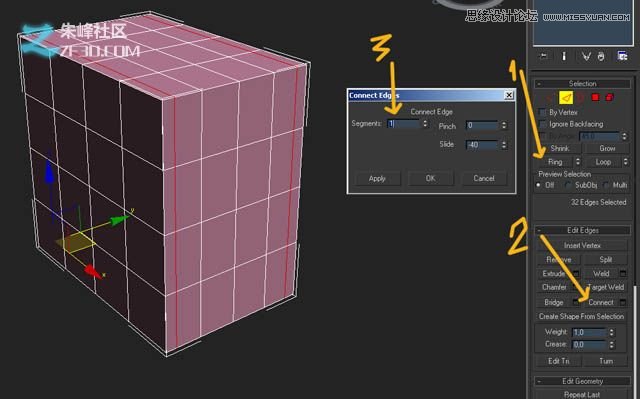Adjust Pinch spinner in Connect Edges
The image size is (640, 399).
[504, 125]
